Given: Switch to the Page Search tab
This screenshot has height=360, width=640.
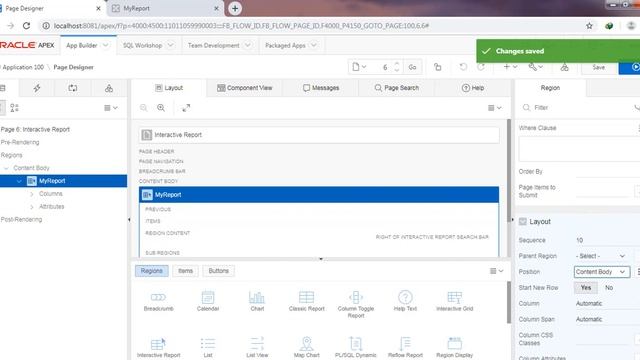Looking at the screenshot, I should (396, 88).
